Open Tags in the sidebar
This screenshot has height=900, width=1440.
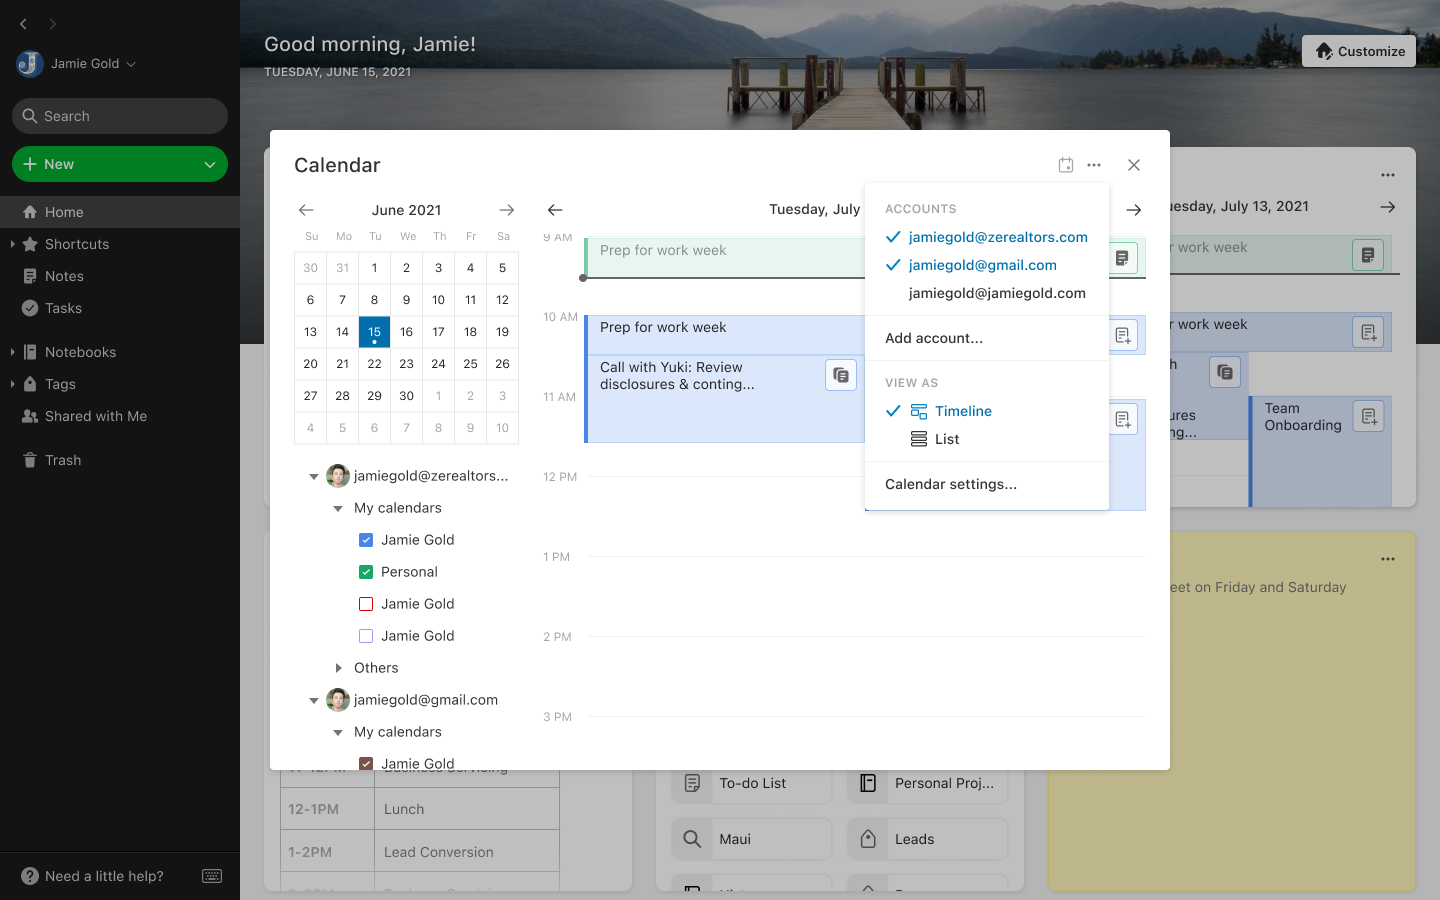click(x=60, y=384)
